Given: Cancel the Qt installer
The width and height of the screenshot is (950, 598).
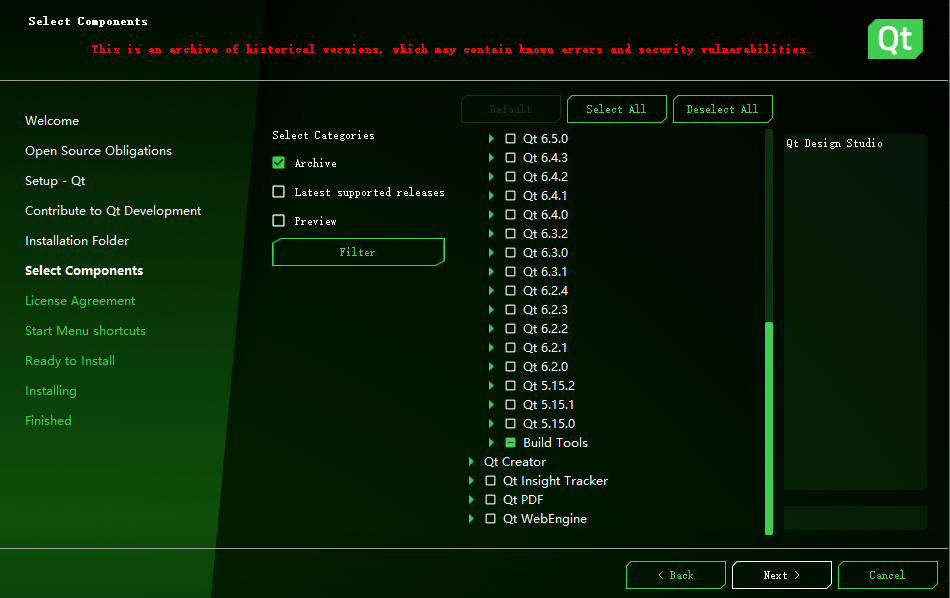Looking at the screenshot, I should pyautogui.click(x=888, y=575).
